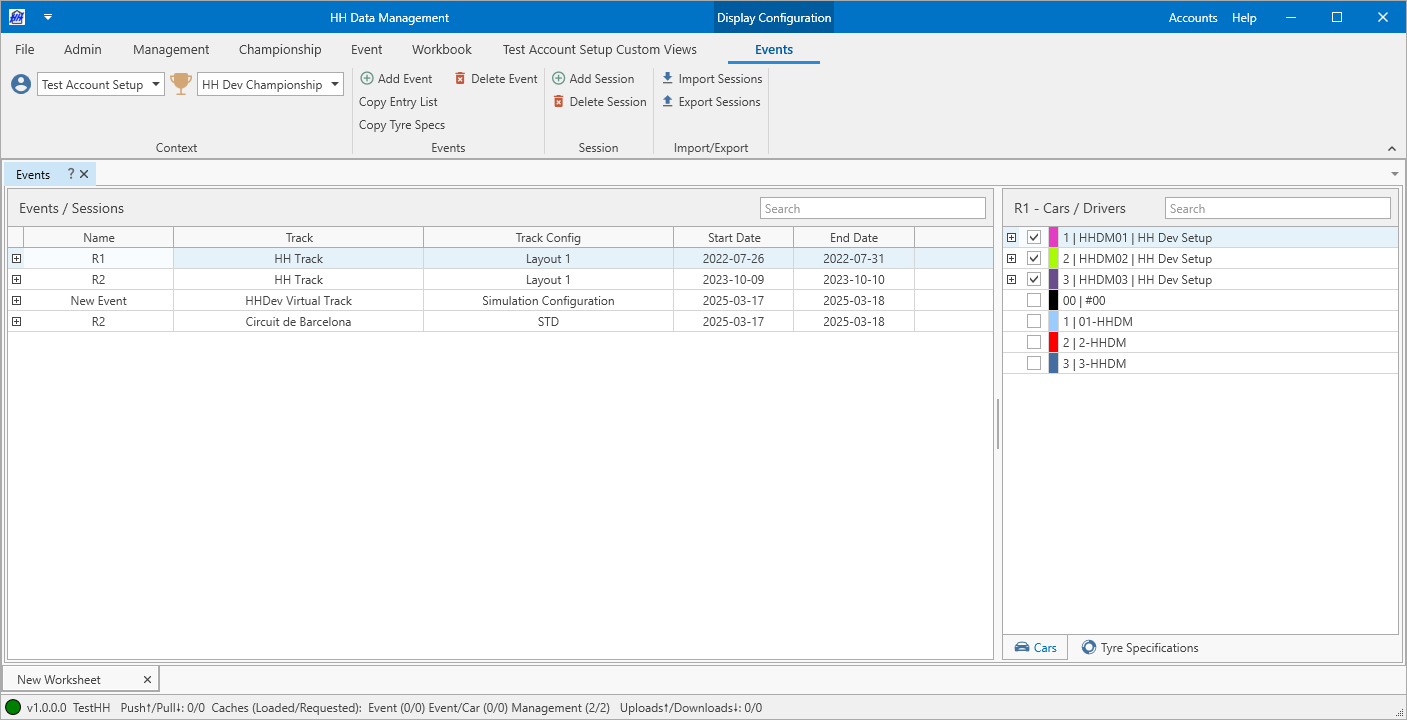Click the Add Session plus icon
The width and height of the screenshot is (1407, 720).
(559, 79)
